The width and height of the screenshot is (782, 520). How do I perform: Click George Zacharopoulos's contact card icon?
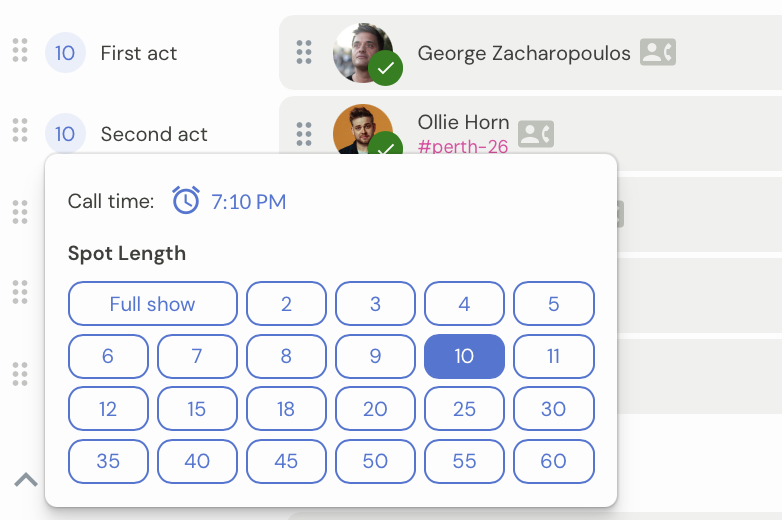[657, 52]
